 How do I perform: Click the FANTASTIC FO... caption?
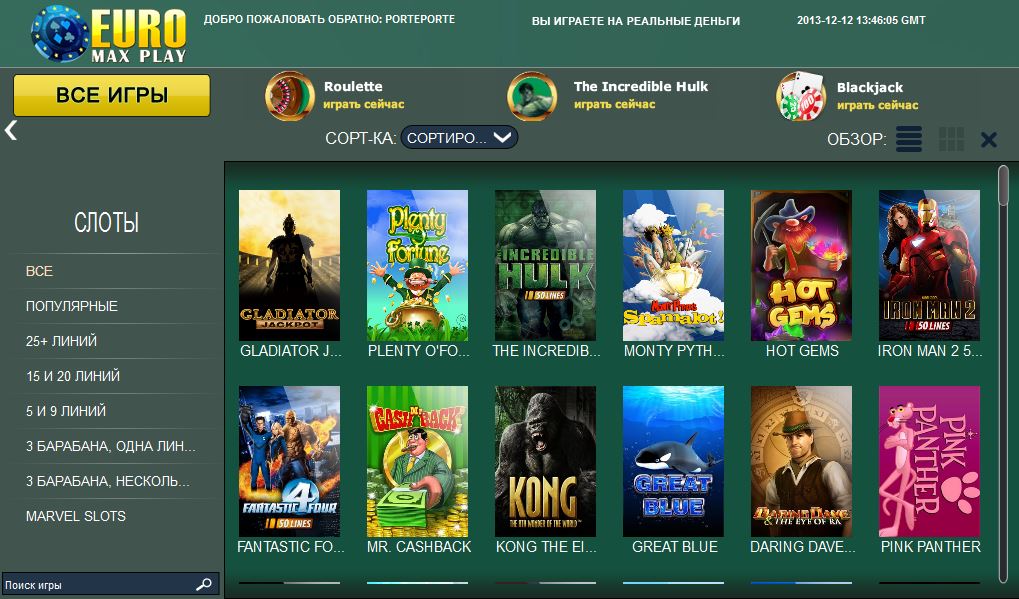pyautogui.click(x=290, y=547)
